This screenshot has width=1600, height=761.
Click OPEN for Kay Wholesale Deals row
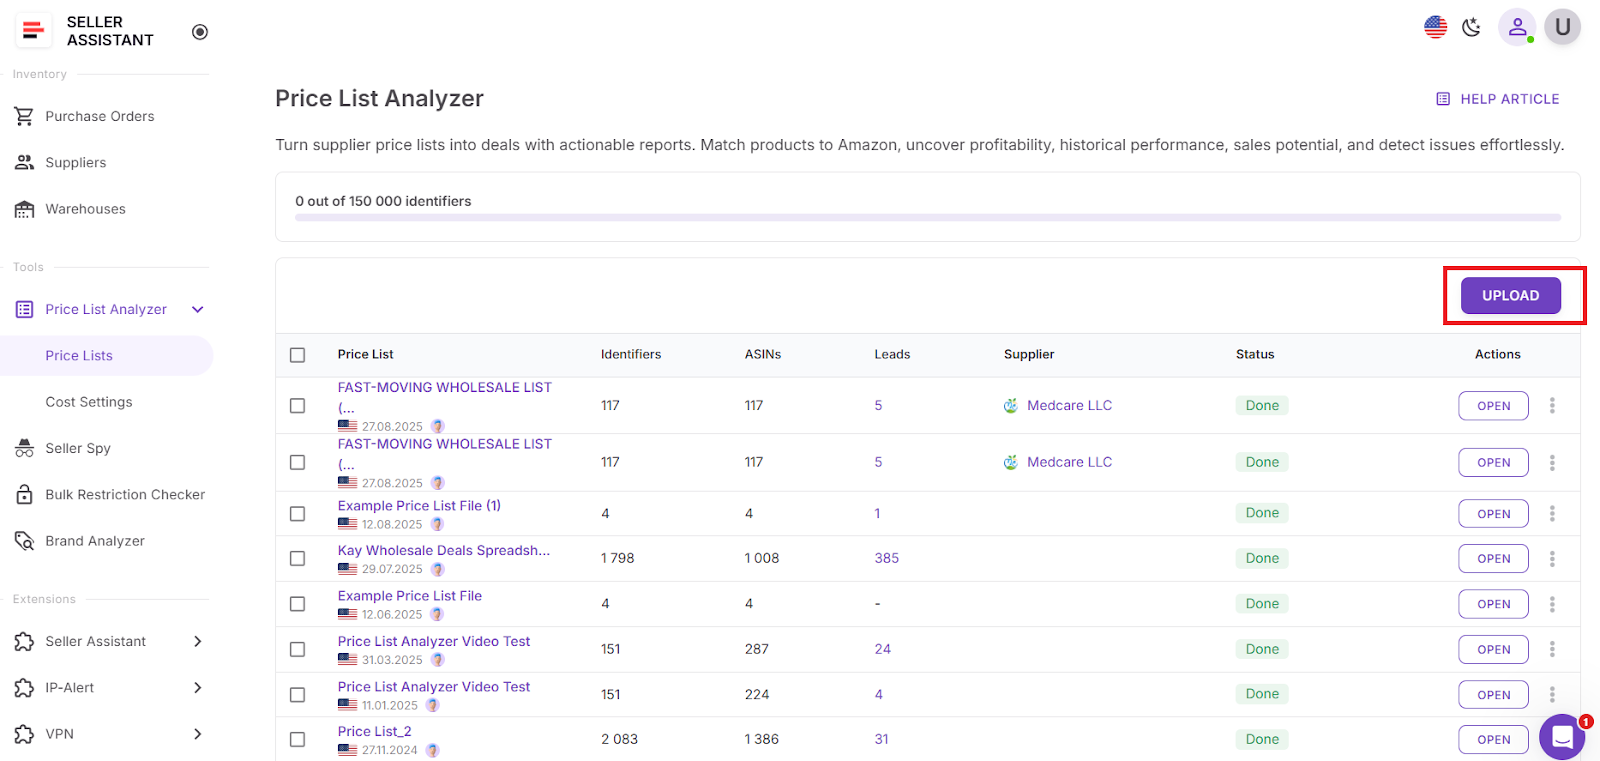tap(1494, 559)
